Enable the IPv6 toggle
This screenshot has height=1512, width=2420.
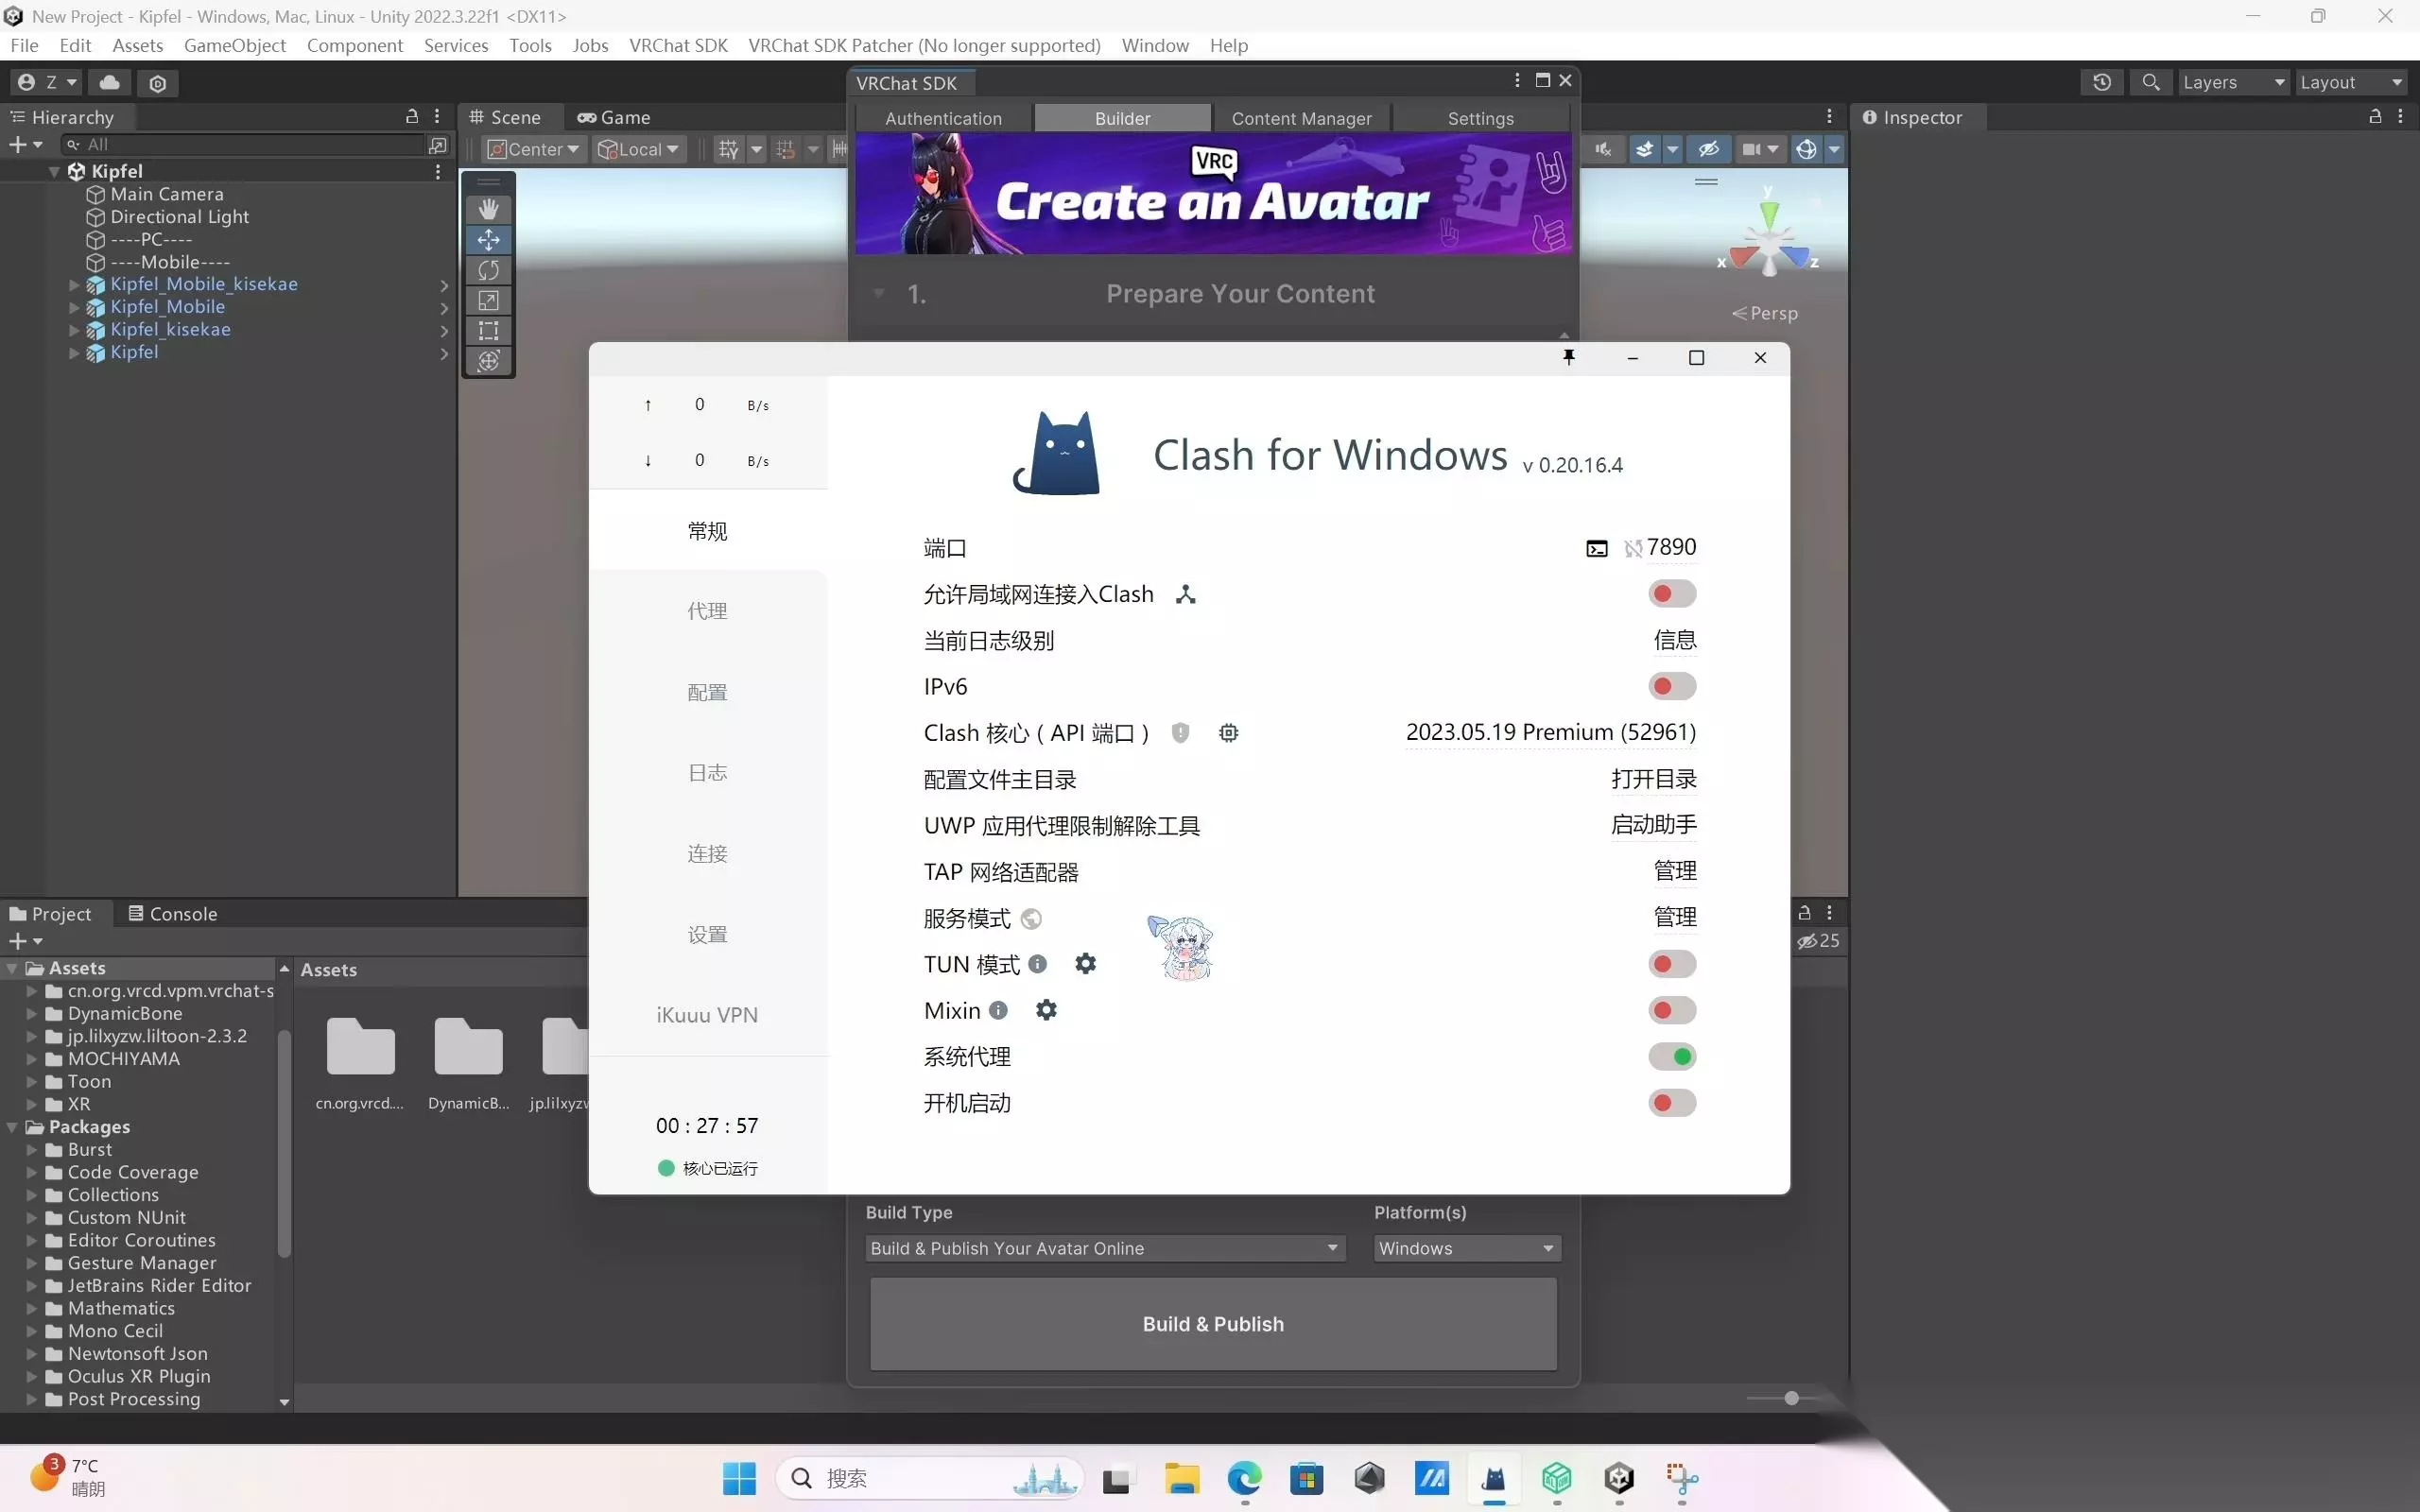[x=1672, y=686]
